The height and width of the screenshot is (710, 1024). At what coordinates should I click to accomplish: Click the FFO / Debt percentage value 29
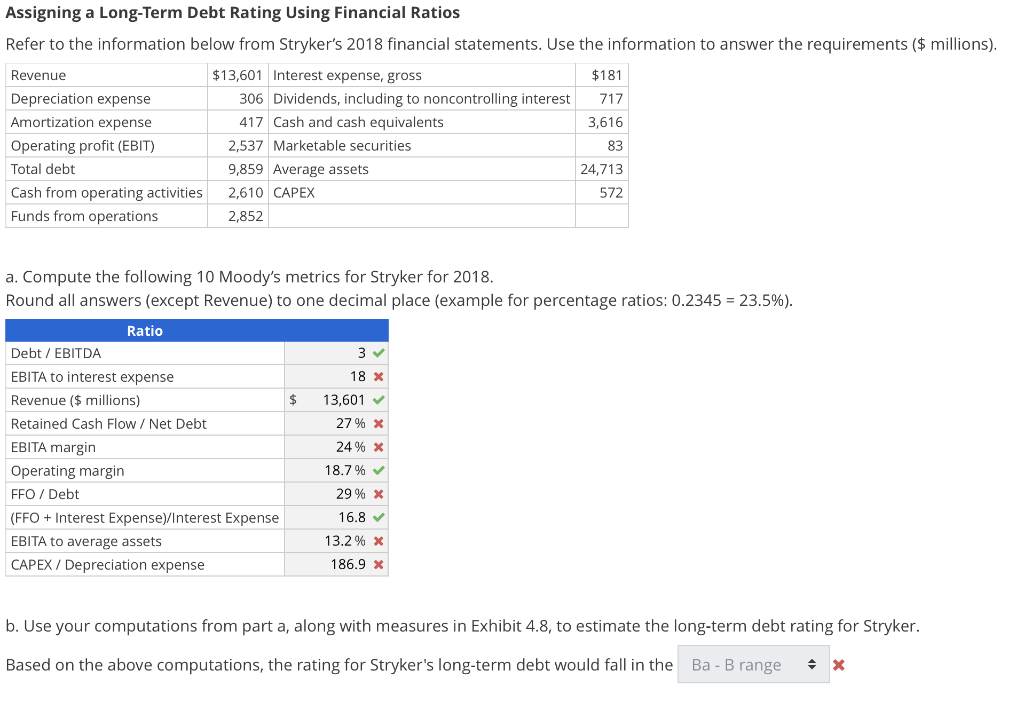coord(347,493)
